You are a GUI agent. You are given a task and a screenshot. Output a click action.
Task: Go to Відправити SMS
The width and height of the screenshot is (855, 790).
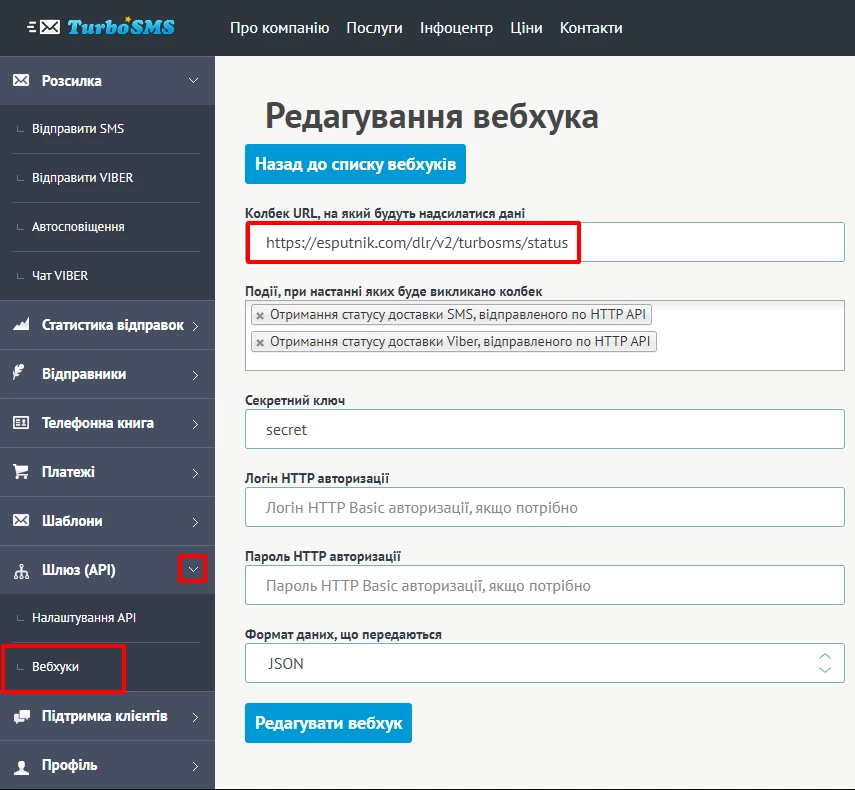[x=78, y=129]
